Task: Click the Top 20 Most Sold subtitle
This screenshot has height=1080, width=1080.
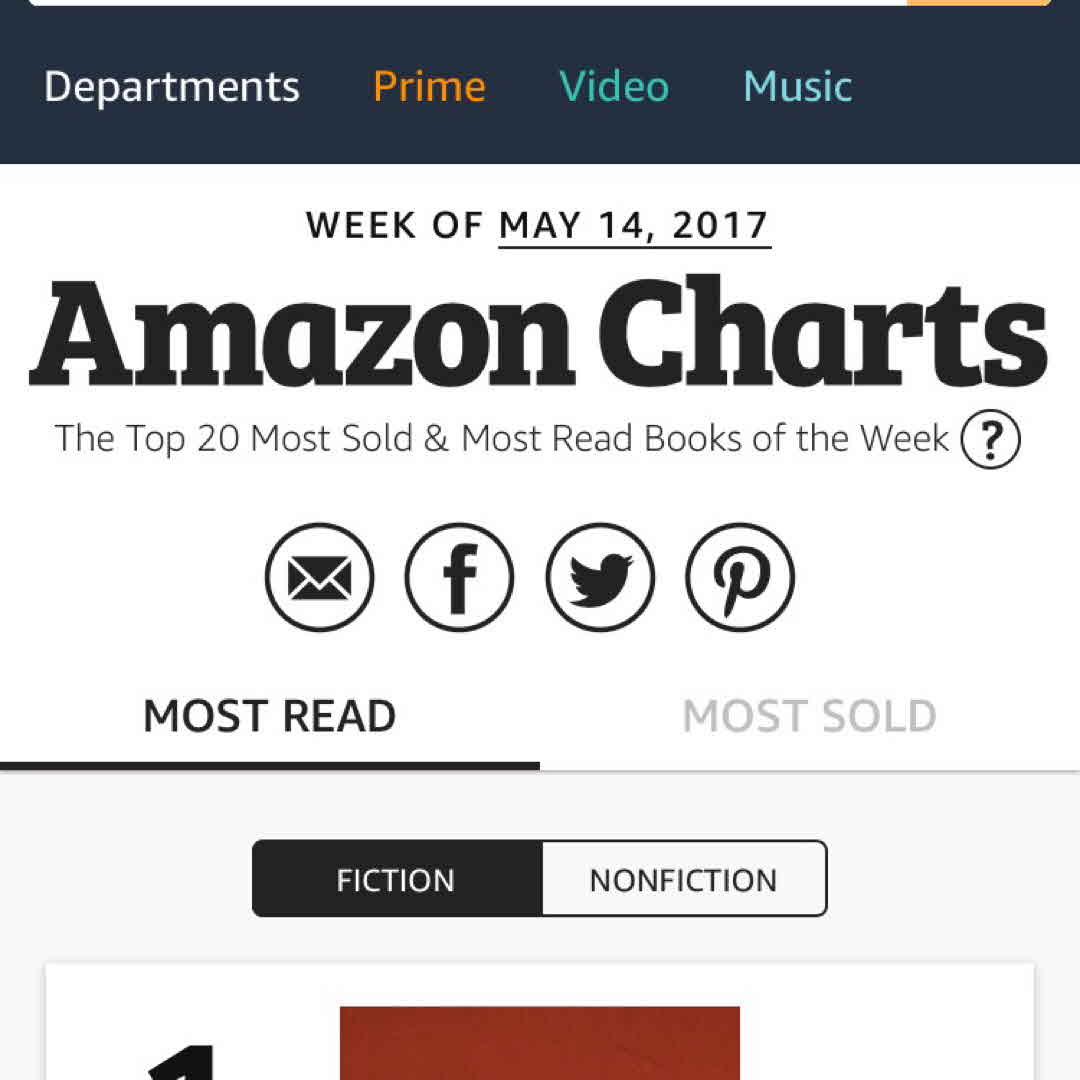Action: coord(502,439)
